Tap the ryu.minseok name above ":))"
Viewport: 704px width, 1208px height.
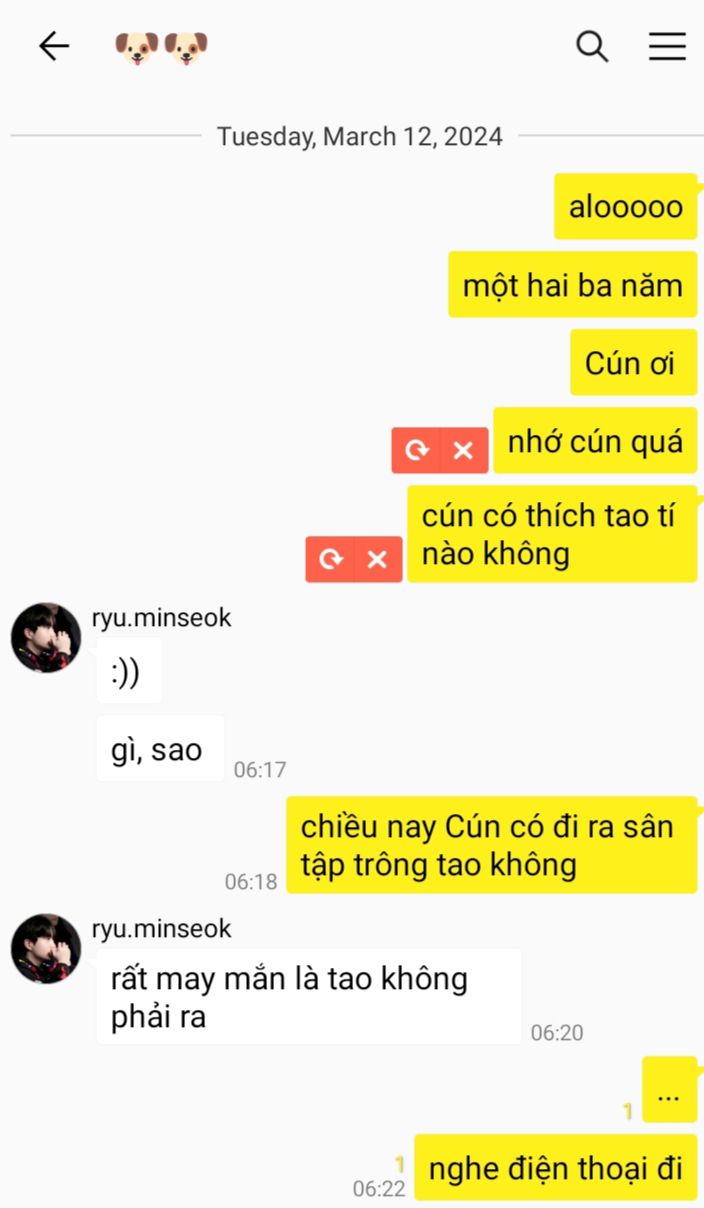tap(161, 618)
